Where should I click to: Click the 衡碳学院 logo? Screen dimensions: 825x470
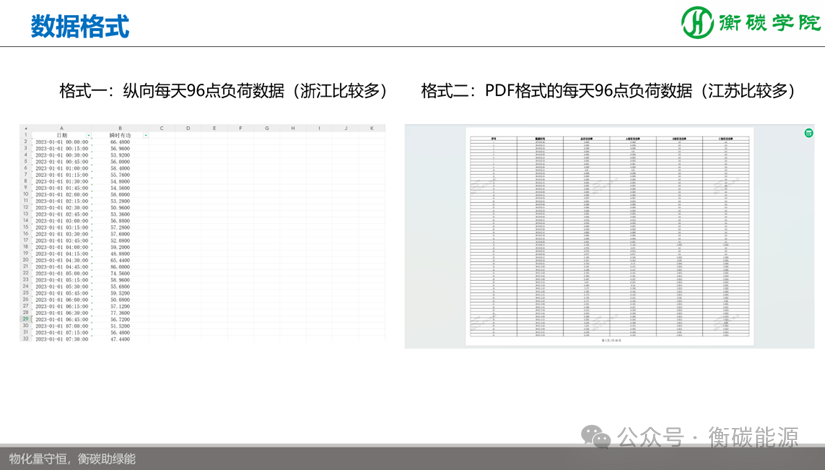click(751, 23)
